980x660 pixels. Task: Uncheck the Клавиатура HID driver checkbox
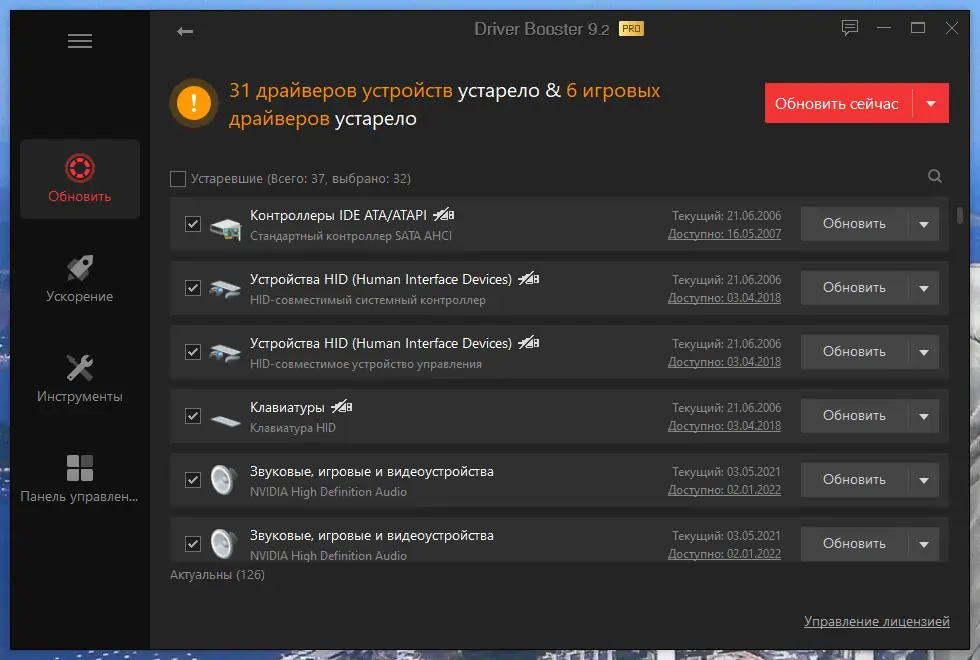[x=193, y=416]
